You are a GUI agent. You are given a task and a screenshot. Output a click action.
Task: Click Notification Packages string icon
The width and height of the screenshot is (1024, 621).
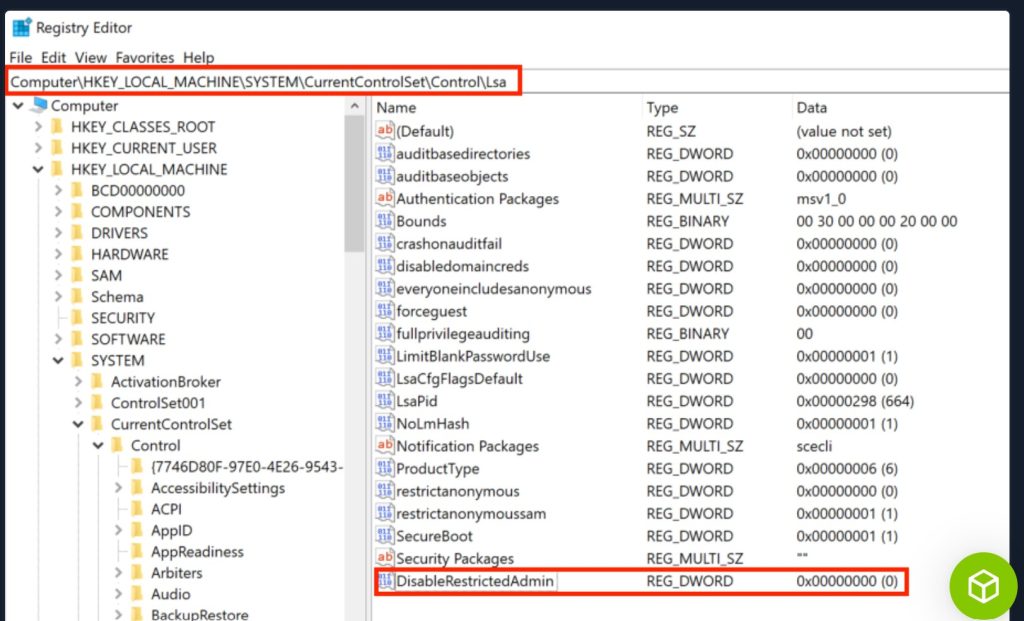tap(385, 445)
